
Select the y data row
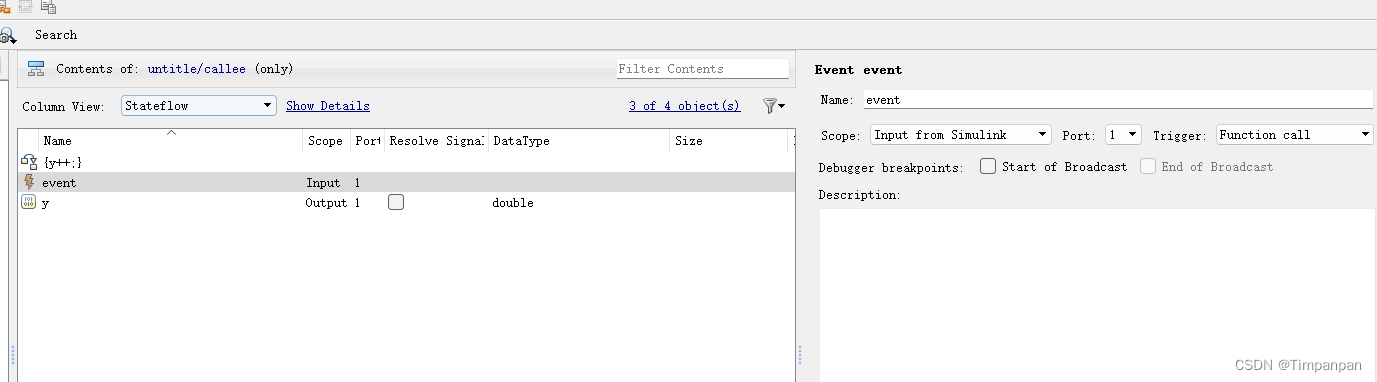[406, 203]
